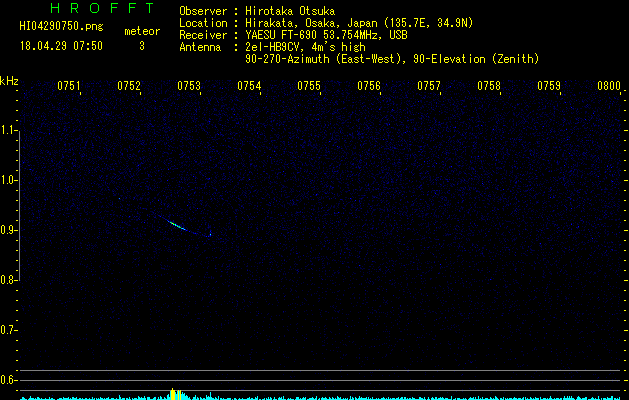Viewport: 629px width, 400px height.
Task: Click the 0800 time marker
Action: pos(609,86)
